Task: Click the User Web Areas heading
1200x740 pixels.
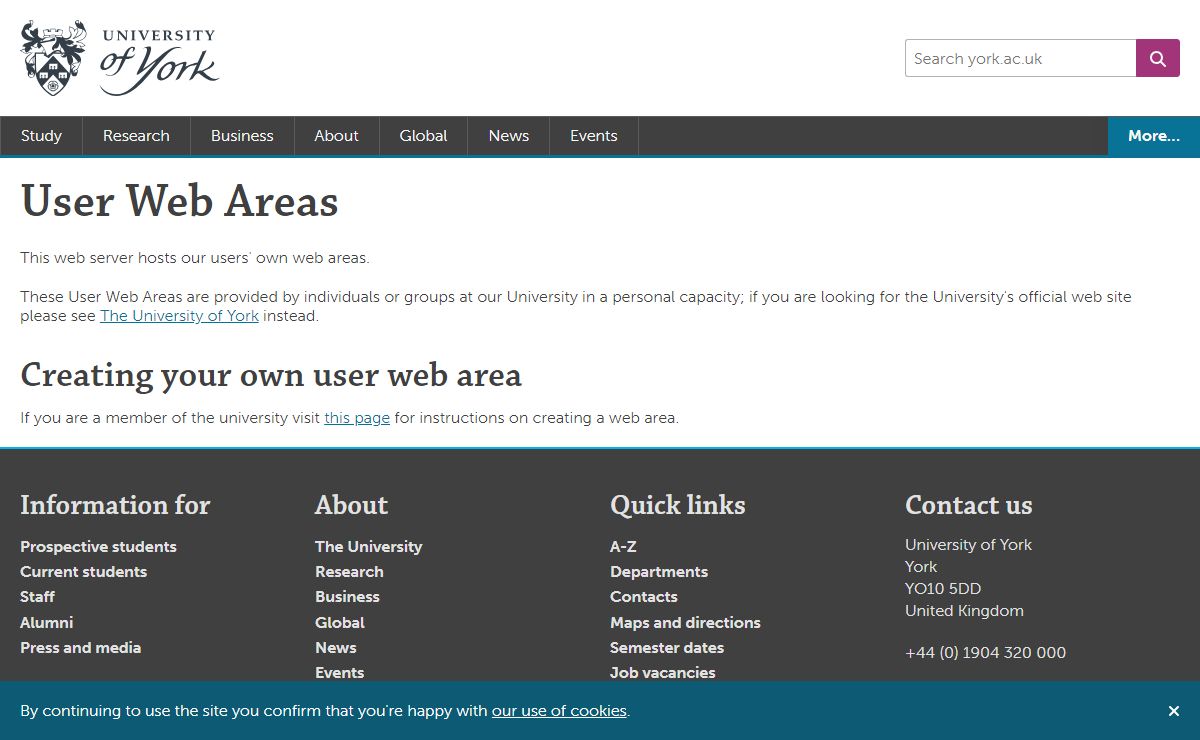Action: tap(180, 201)
